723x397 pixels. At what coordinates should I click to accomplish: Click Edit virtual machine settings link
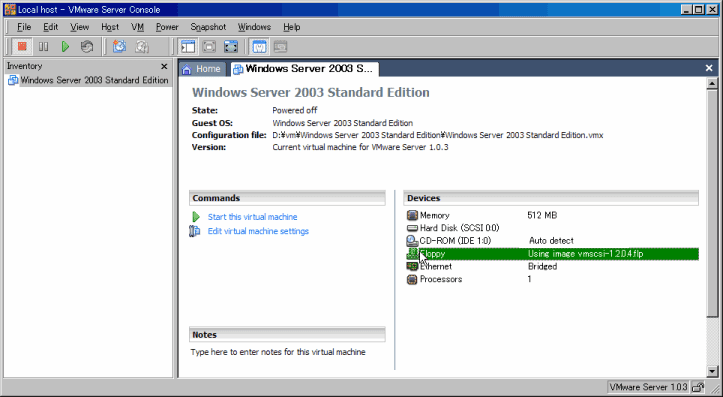[x=258, y=231]
